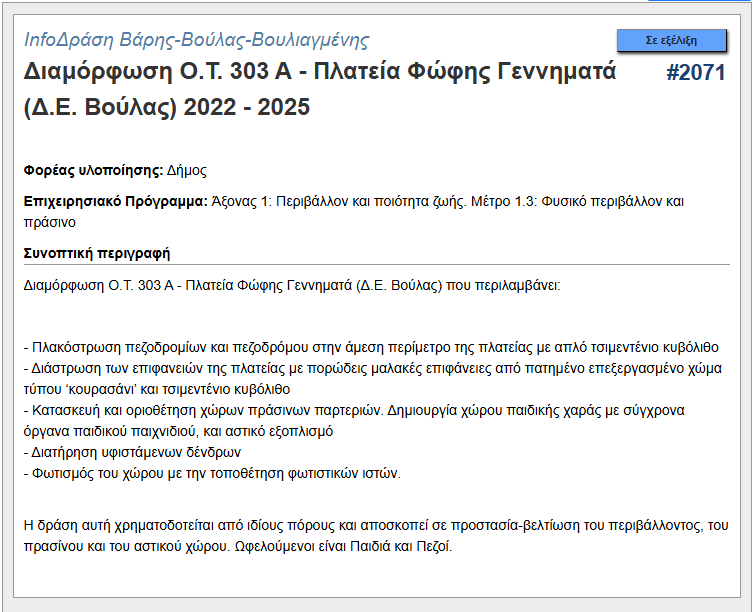Click the intro sentence ending "που περιλαμβάνει:"
The width and height of the screenshot is (753, 612).
point(292,284)
